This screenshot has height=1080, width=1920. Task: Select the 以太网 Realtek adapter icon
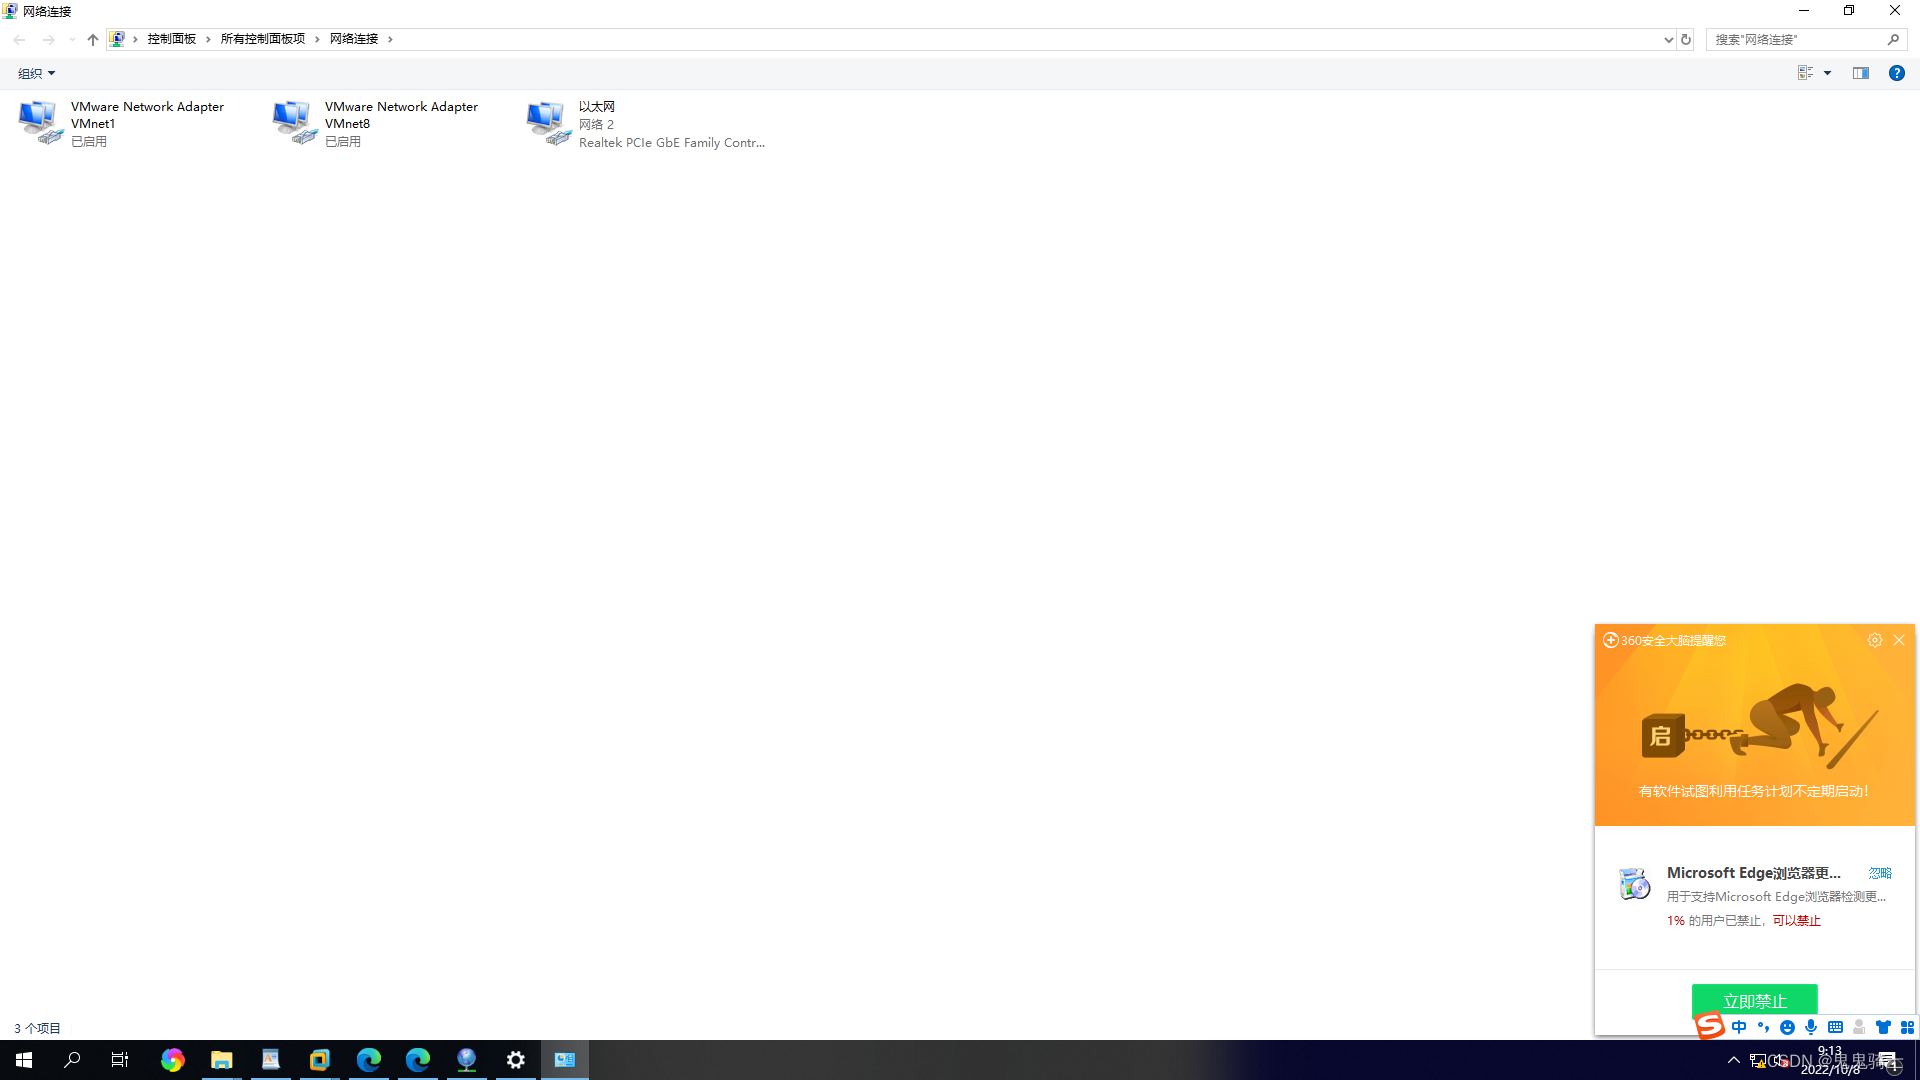548,123
